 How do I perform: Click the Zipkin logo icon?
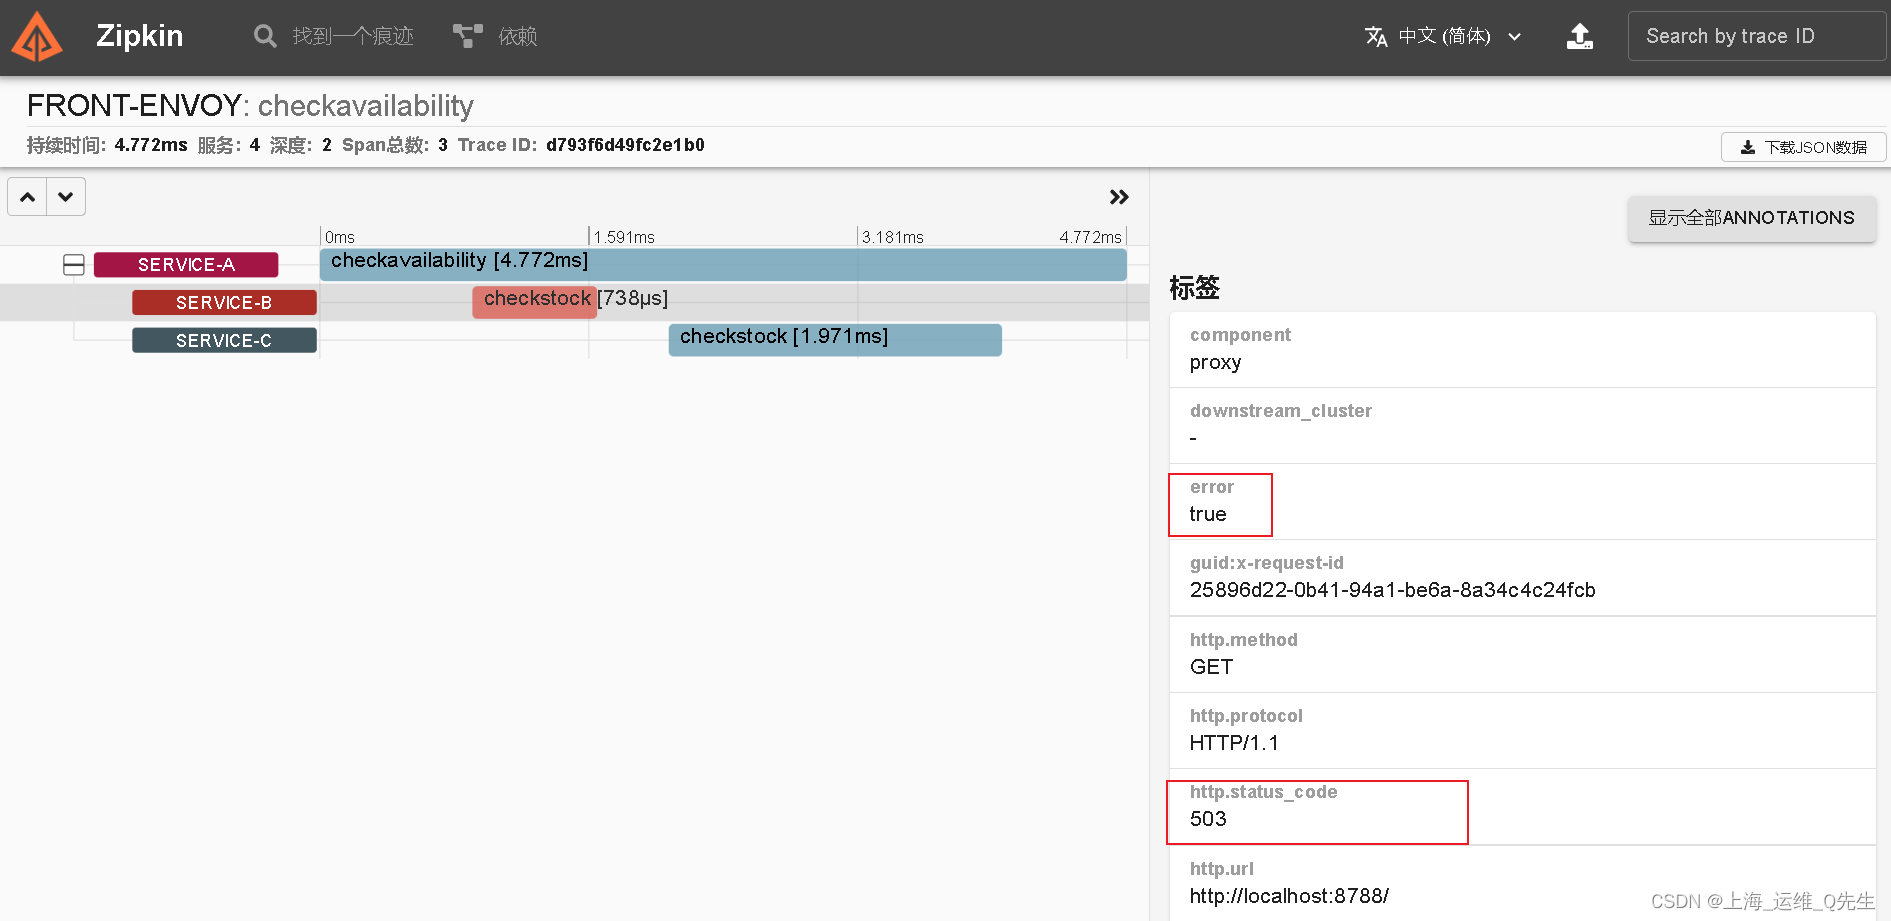pyautogui.click(x=37, y=37)
